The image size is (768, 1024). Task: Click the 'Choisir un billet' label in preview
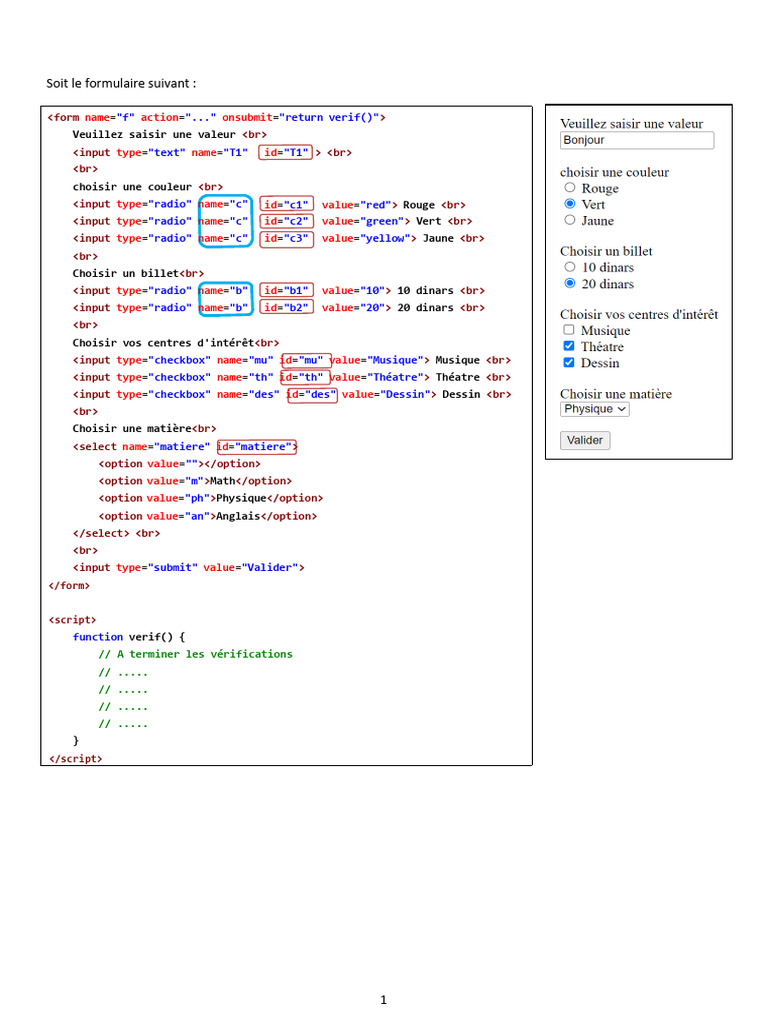(x=606, y=251)
